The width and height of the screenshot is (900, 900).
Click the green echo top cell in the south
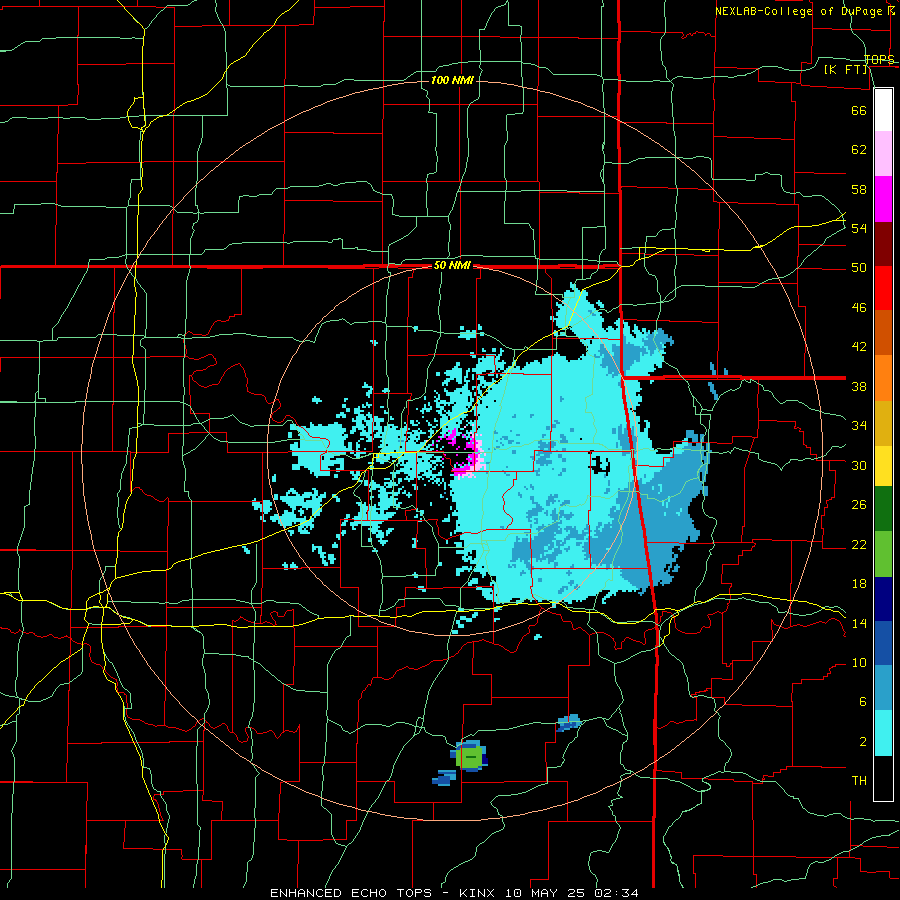click(470, 757)
